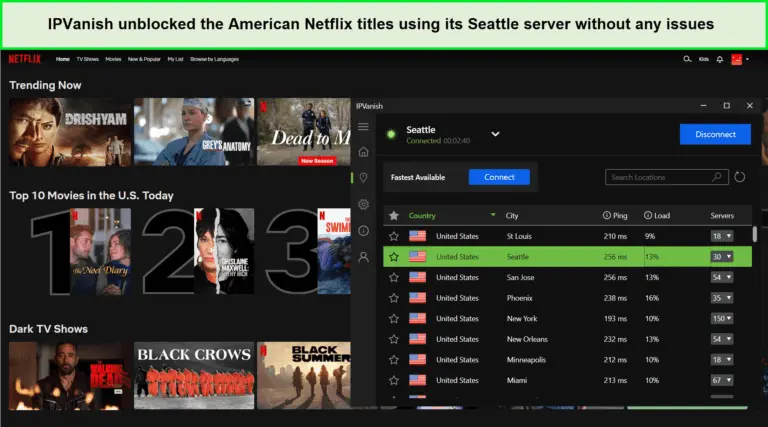
Task: Go to the IPVanish home icon
Action: (363, 152)
